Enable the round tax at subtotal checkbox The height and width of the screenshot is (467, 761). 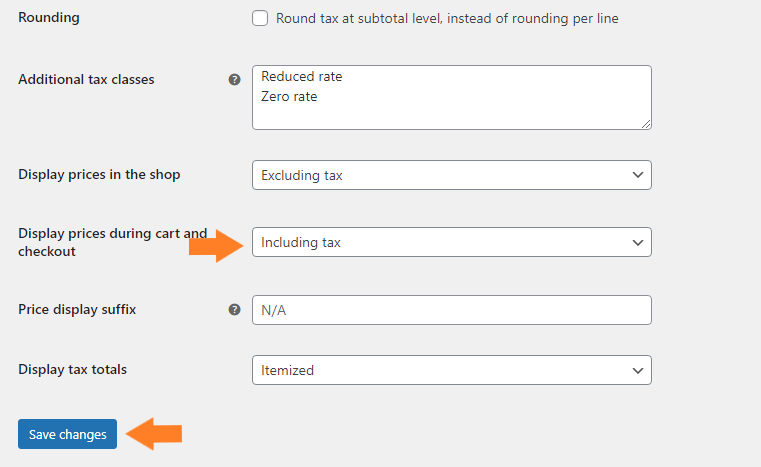coord(260,18)
